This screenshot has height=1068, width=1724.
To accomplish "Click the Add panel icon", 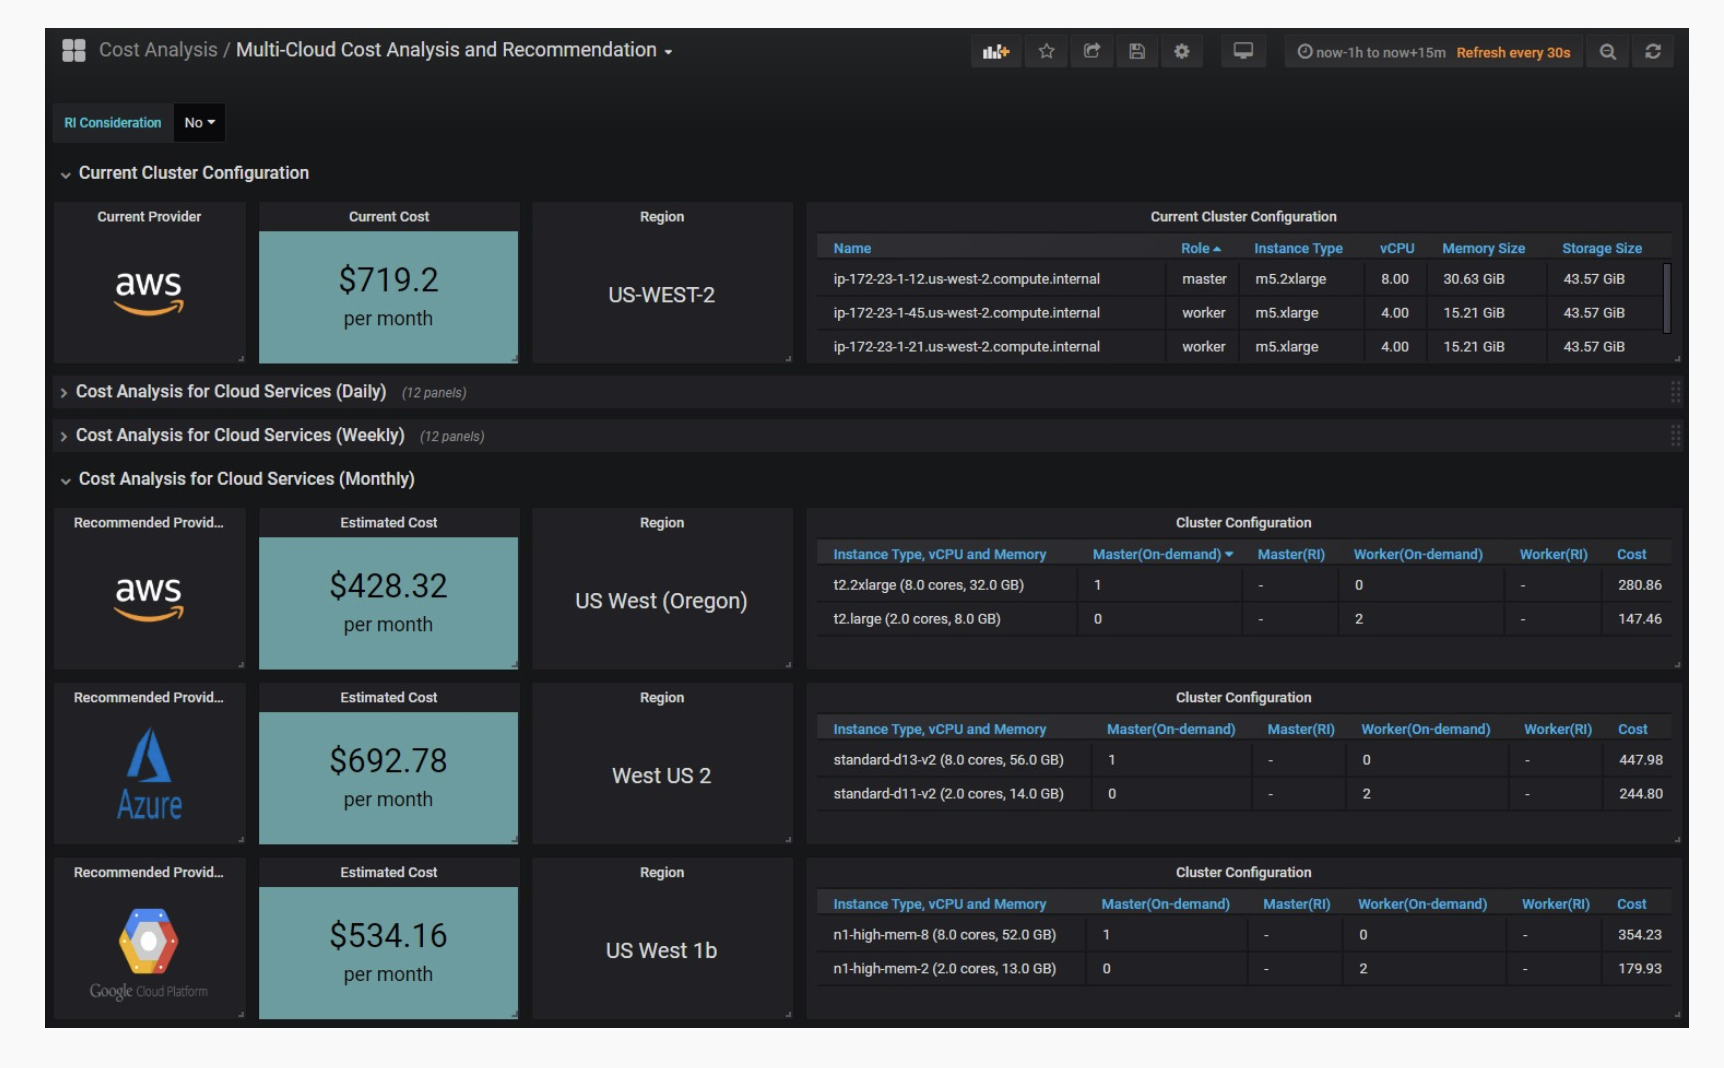I will [x=996, y=52].
